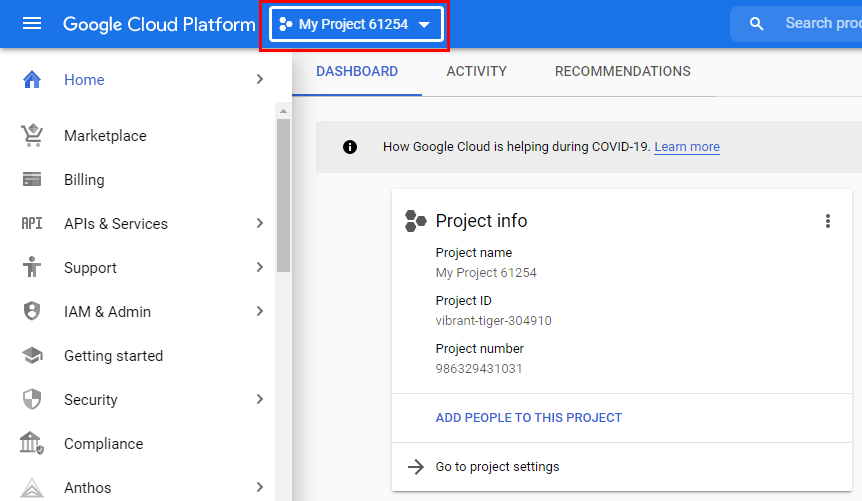Select Home in the navigation menu

(84, 80)
